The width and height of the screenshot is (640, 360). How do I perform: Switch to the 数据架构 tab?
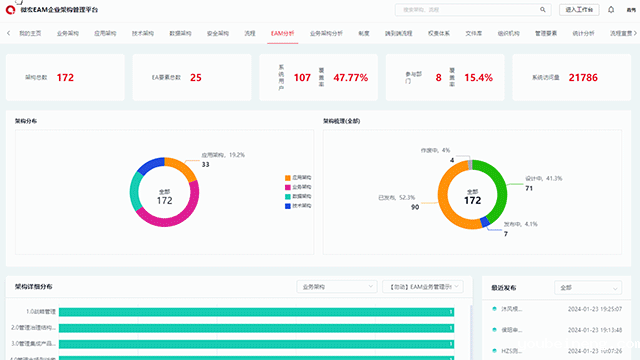coord(180,33)
